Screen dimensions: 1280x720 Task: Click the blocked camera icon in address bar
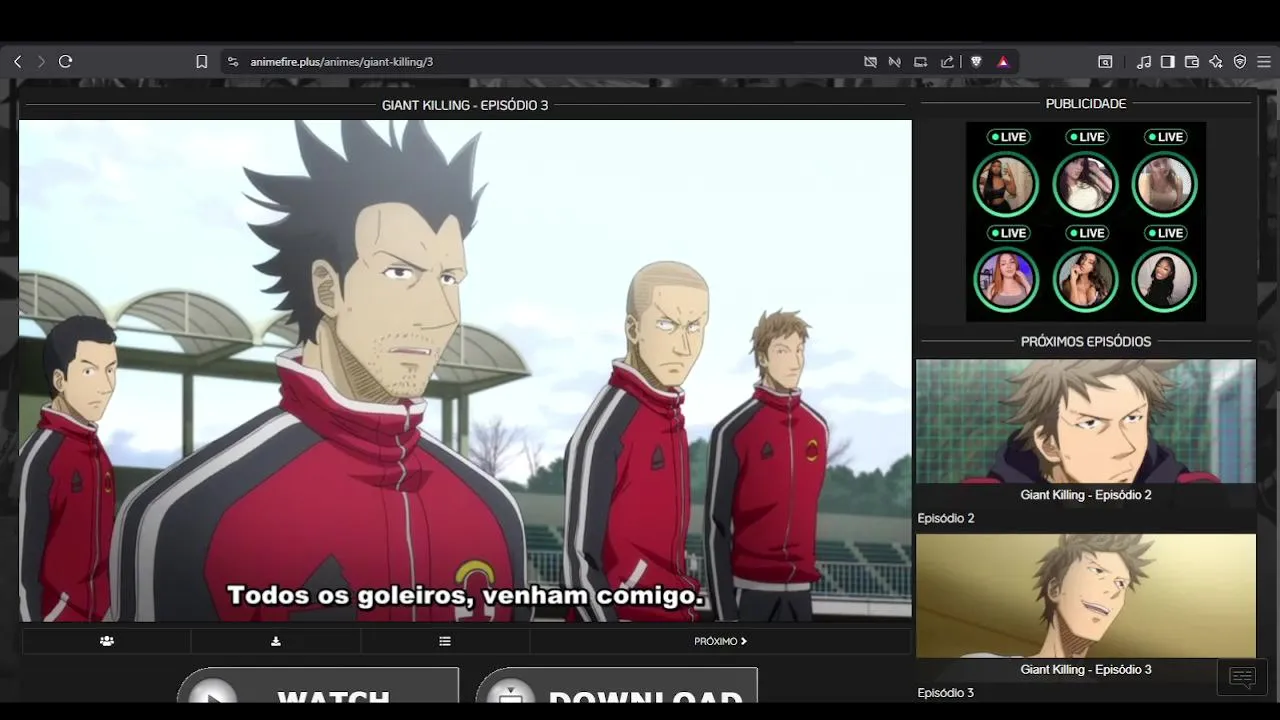point(870,62)
